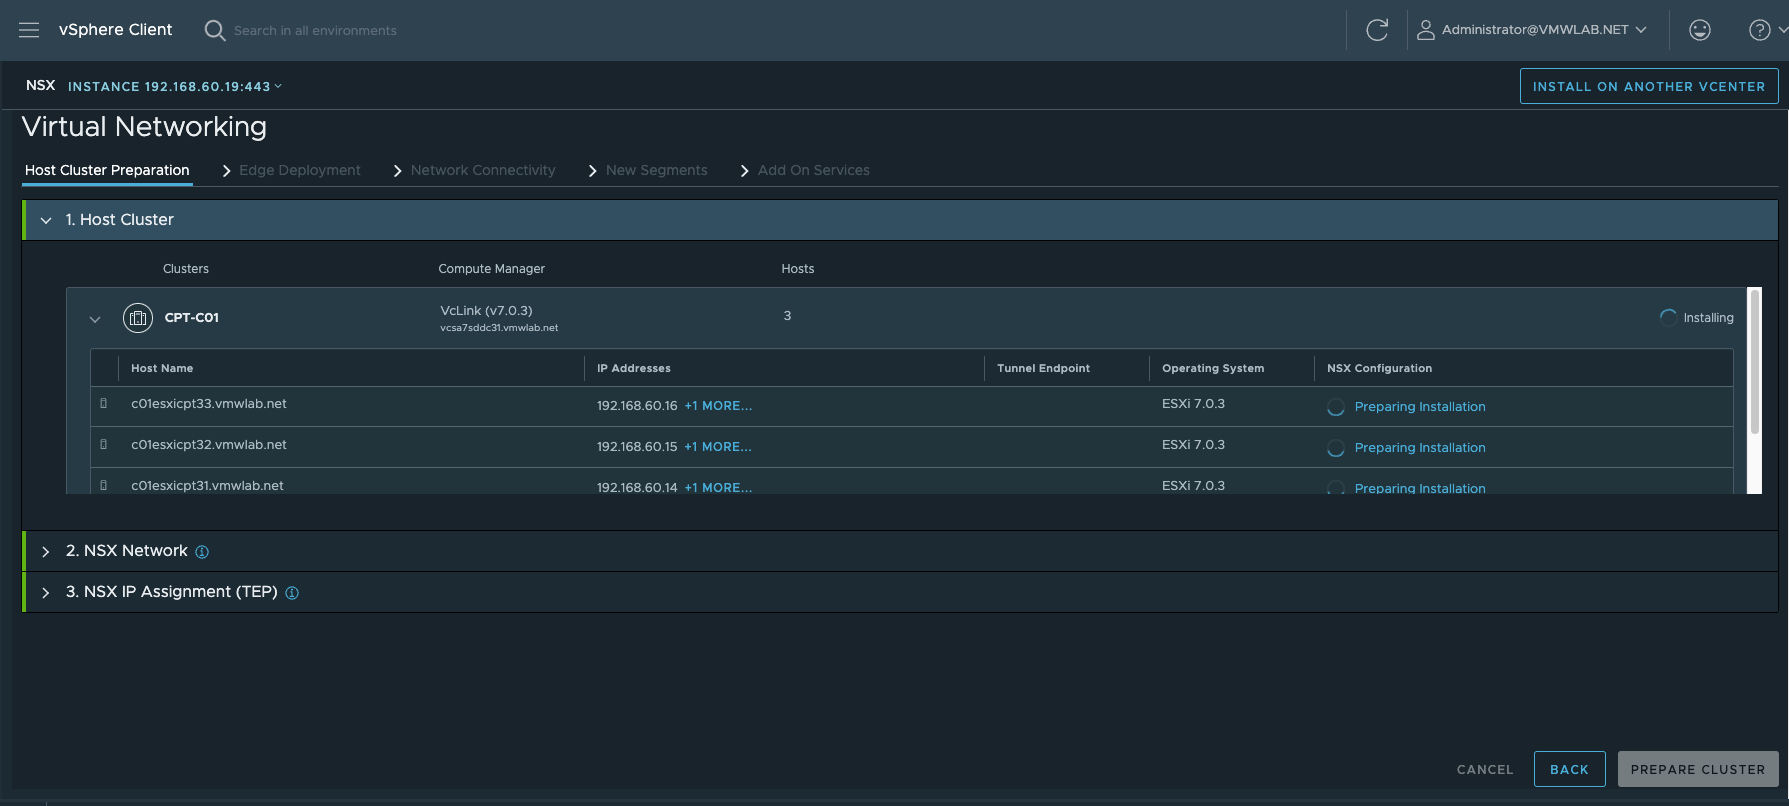
Task: Show +1 MORE IPs for 192.168.60.16
Action: coord(718,406)
